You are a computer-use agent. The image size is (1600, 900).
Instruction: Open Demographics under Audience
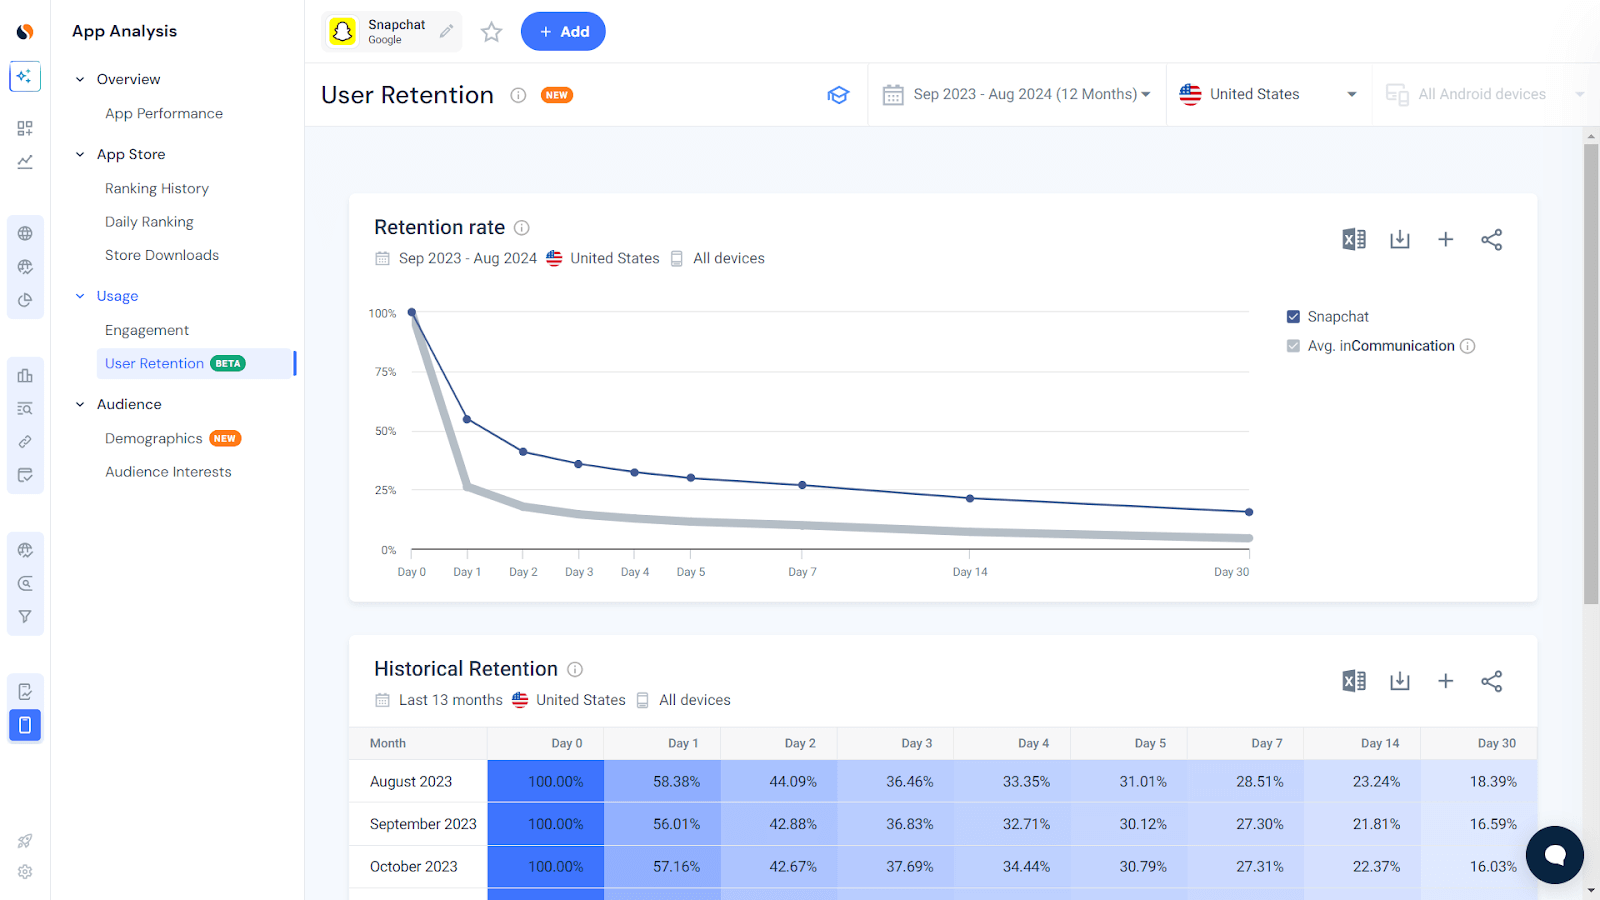click(153, 438)
